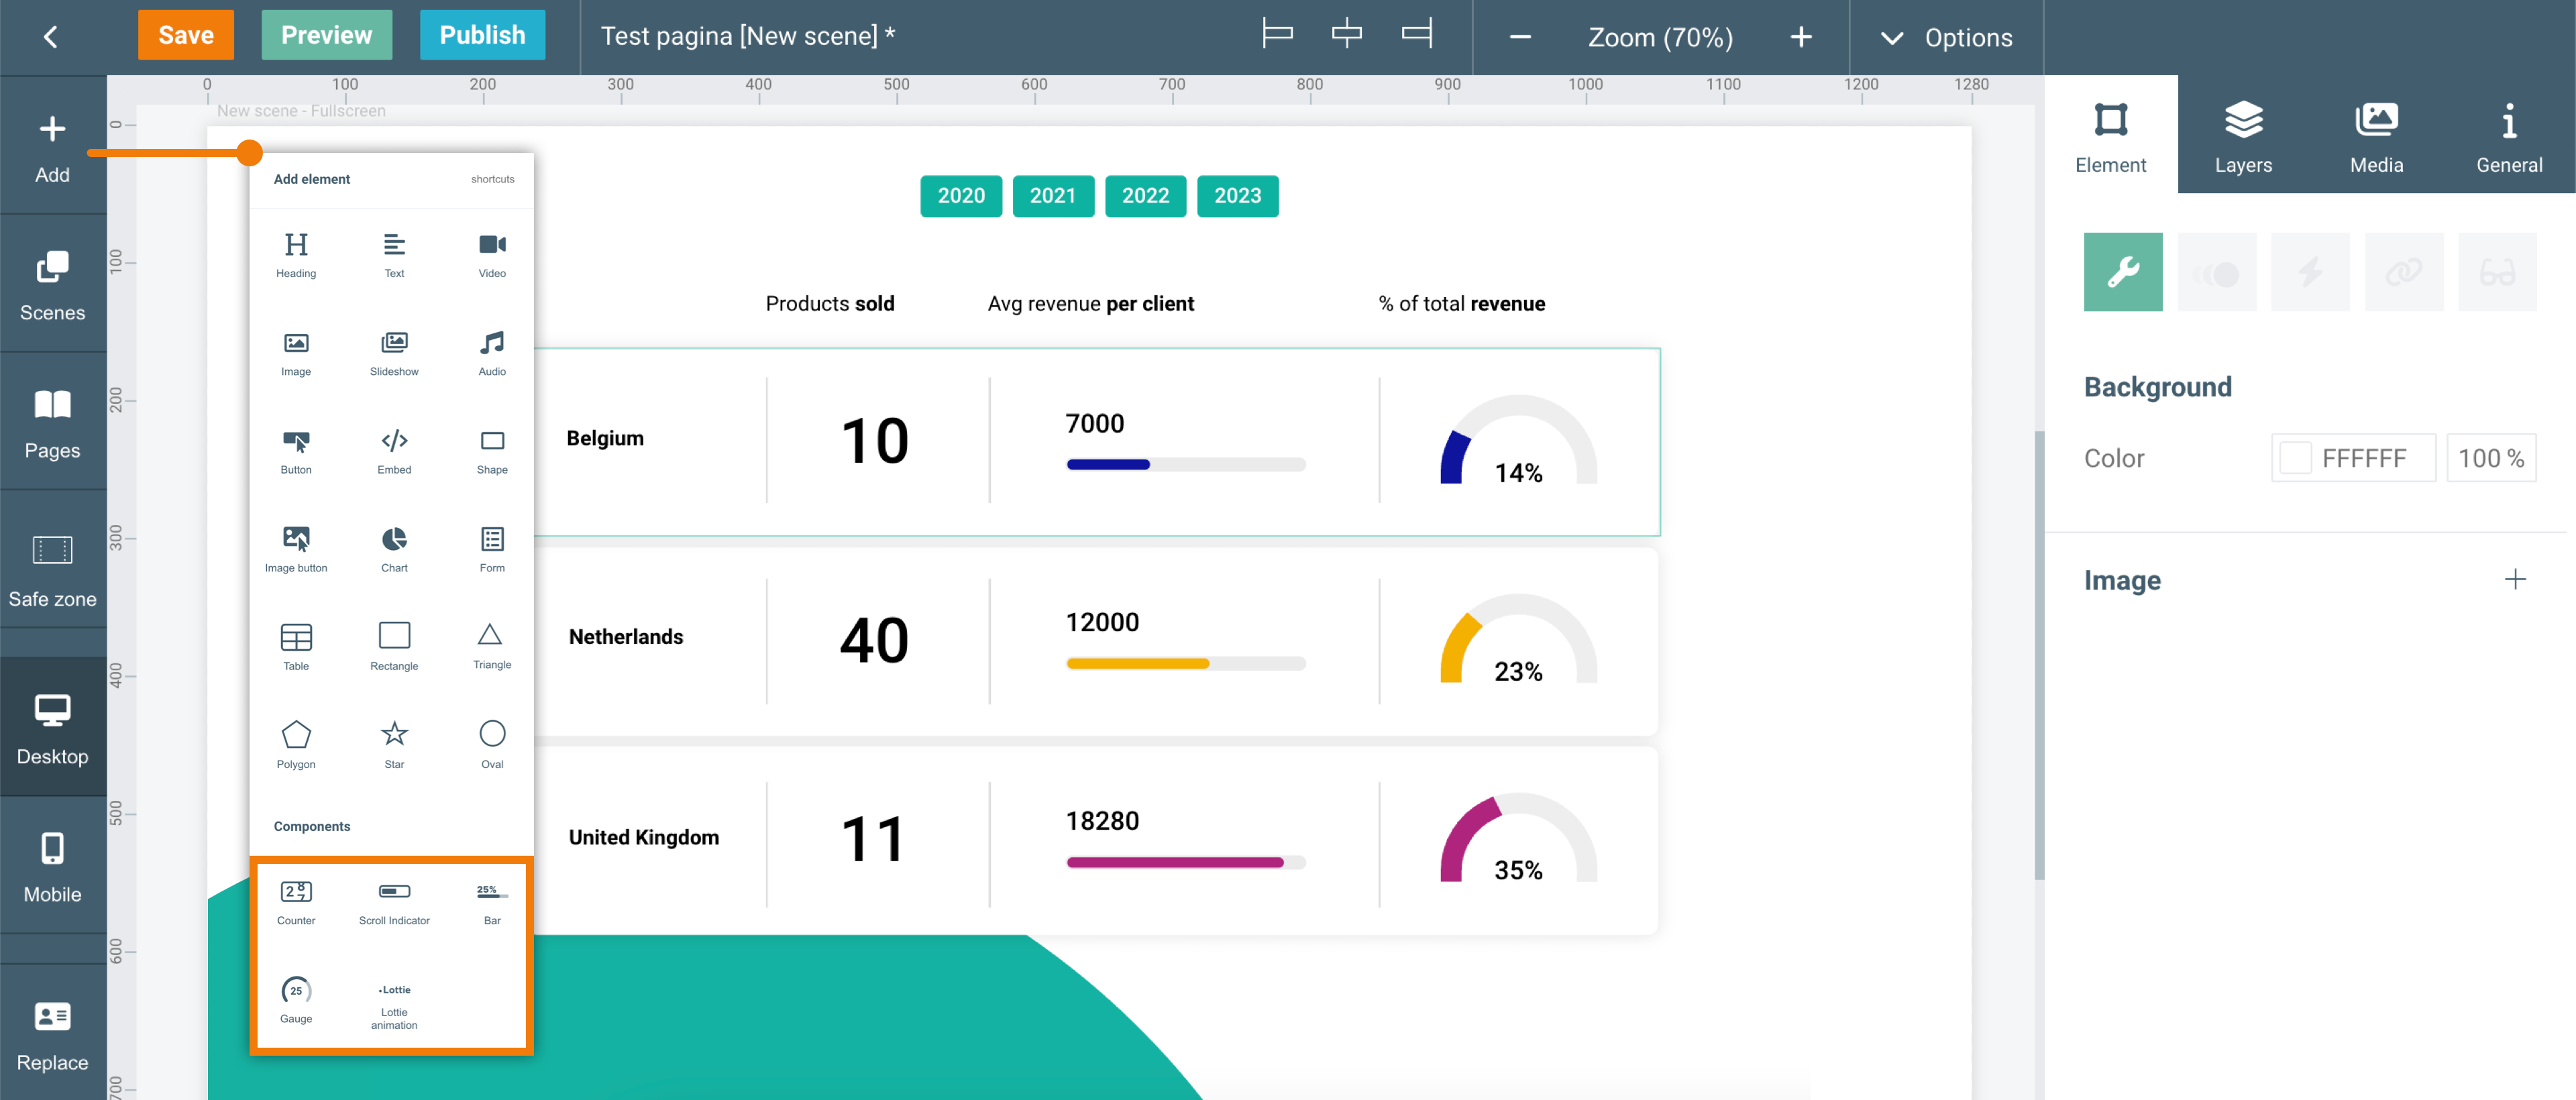Add a Rectangle shape

pyautogui.click(x=394, y=647)
